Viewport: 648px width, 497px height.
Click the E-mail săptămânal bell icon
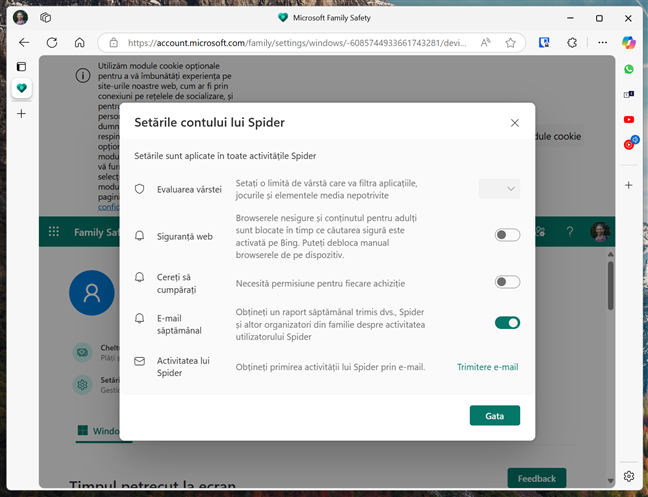[140, 318]
